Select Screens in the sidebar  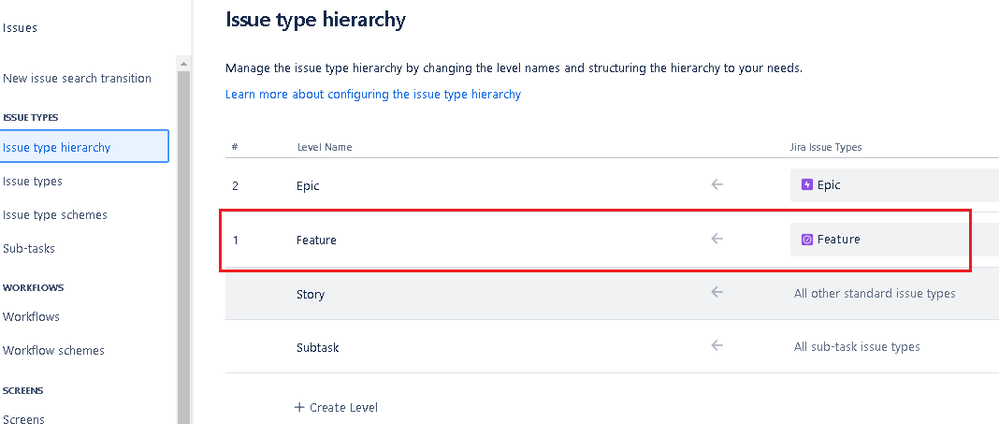(24, 419)
